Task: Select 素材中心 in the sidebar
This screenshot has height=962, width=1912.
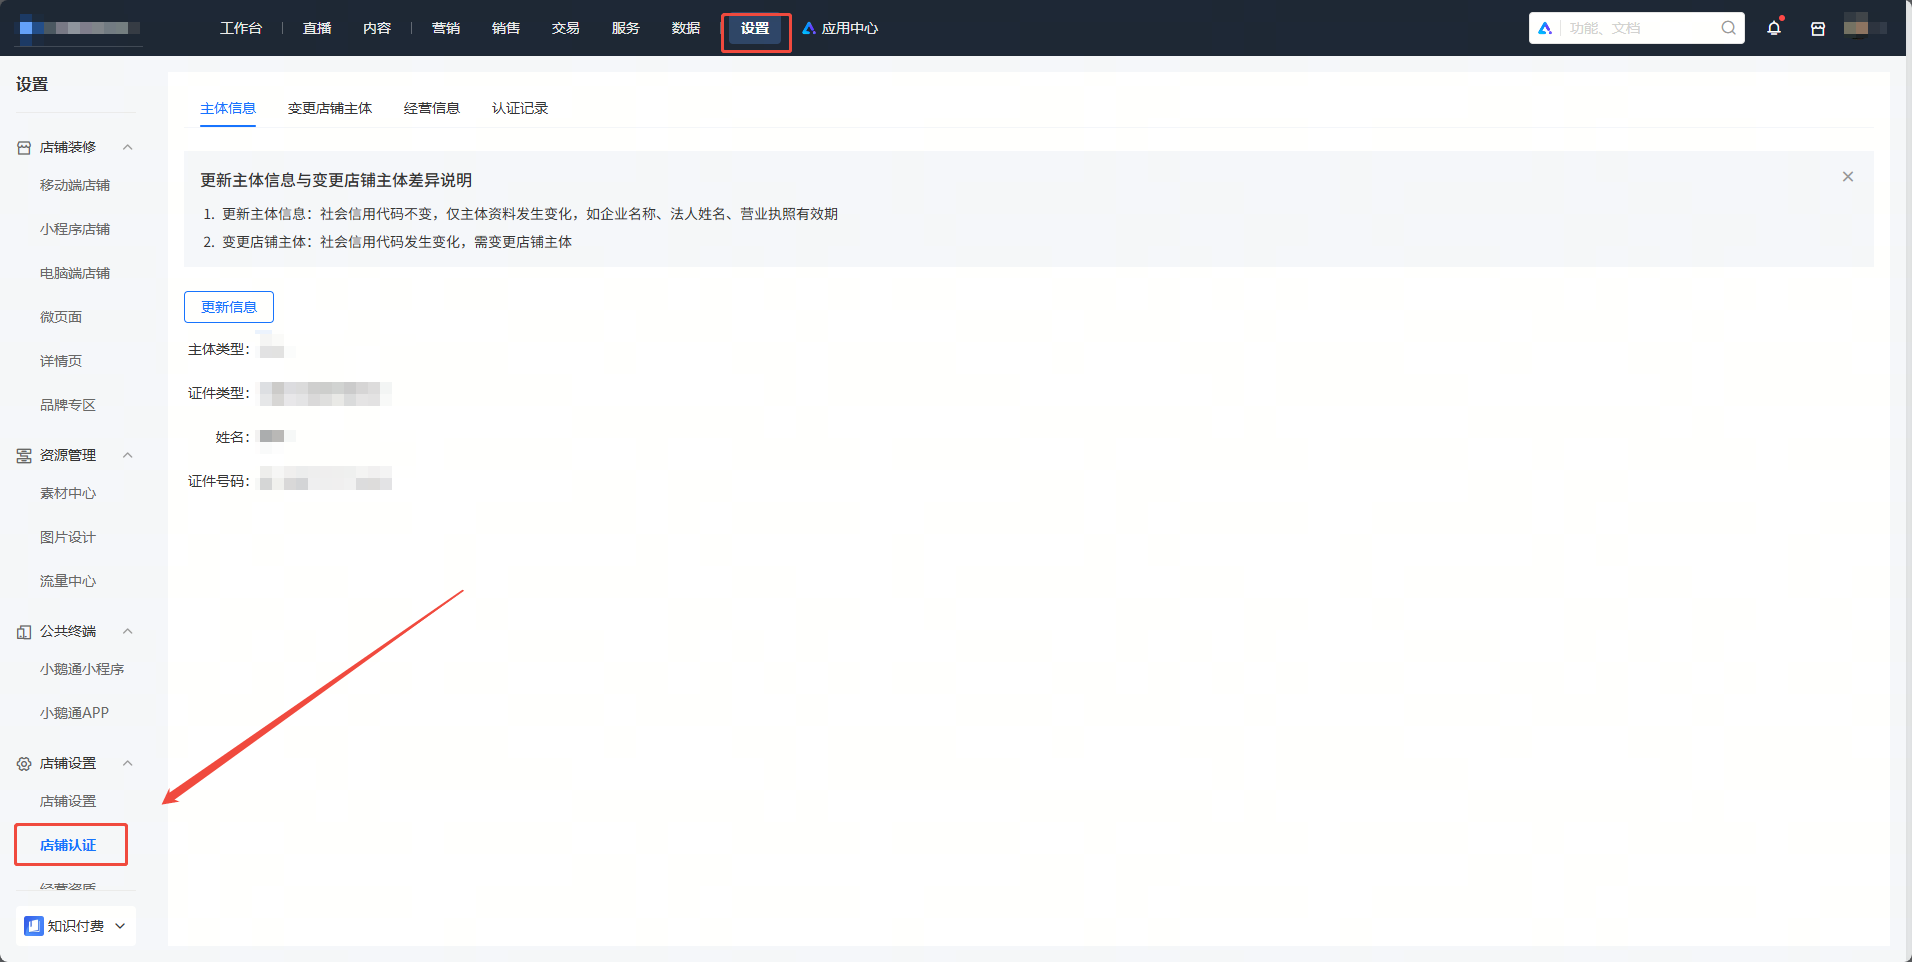Action: coord(68,493)
